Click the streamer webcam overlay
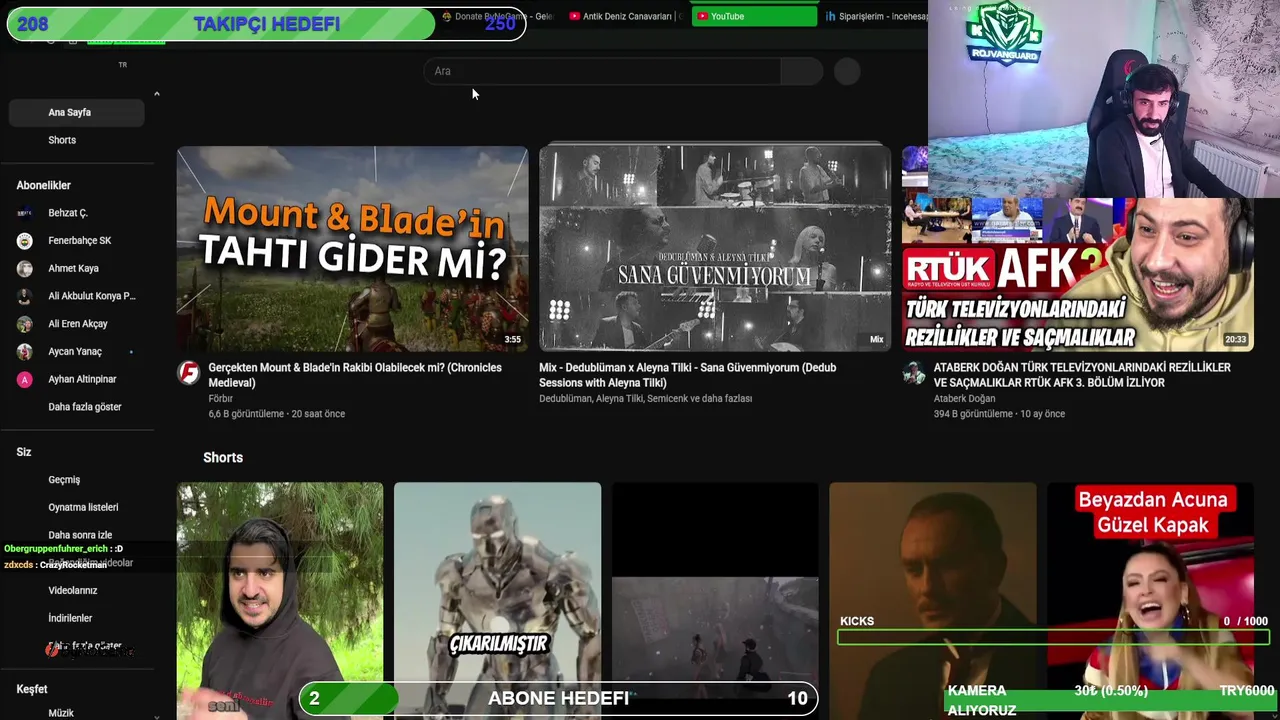The width and height of the screenshot is (1280, 720). [x=1104, y=98]
